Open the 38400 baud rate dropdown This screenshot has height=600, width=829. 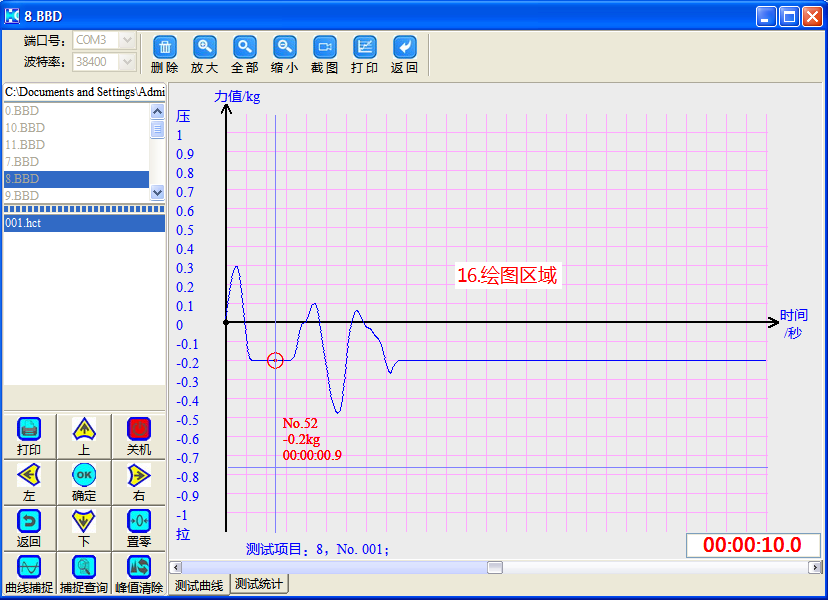[x=127, y=62]
